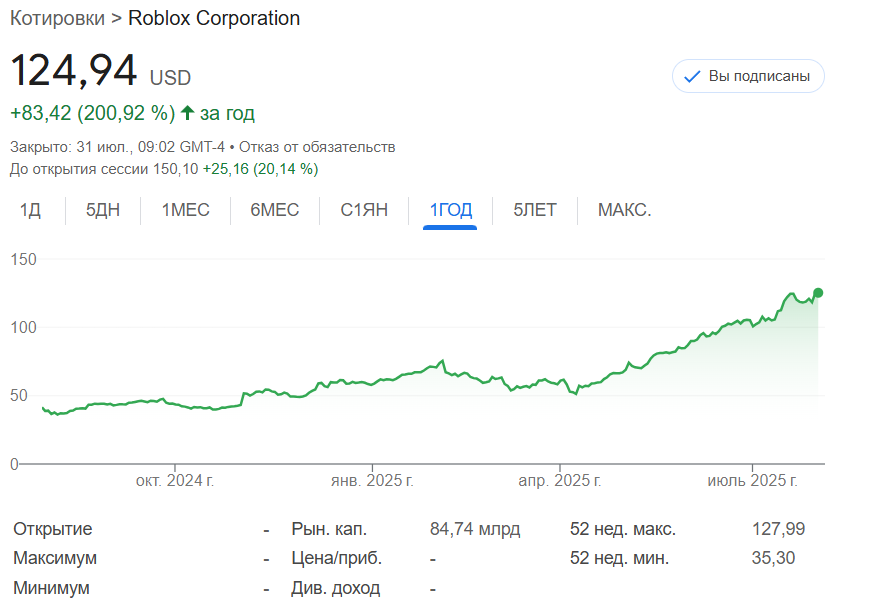Click the "июль 2025 г." axis label
The width and height of the screenshot is (869, 611).
pos(753,480)
